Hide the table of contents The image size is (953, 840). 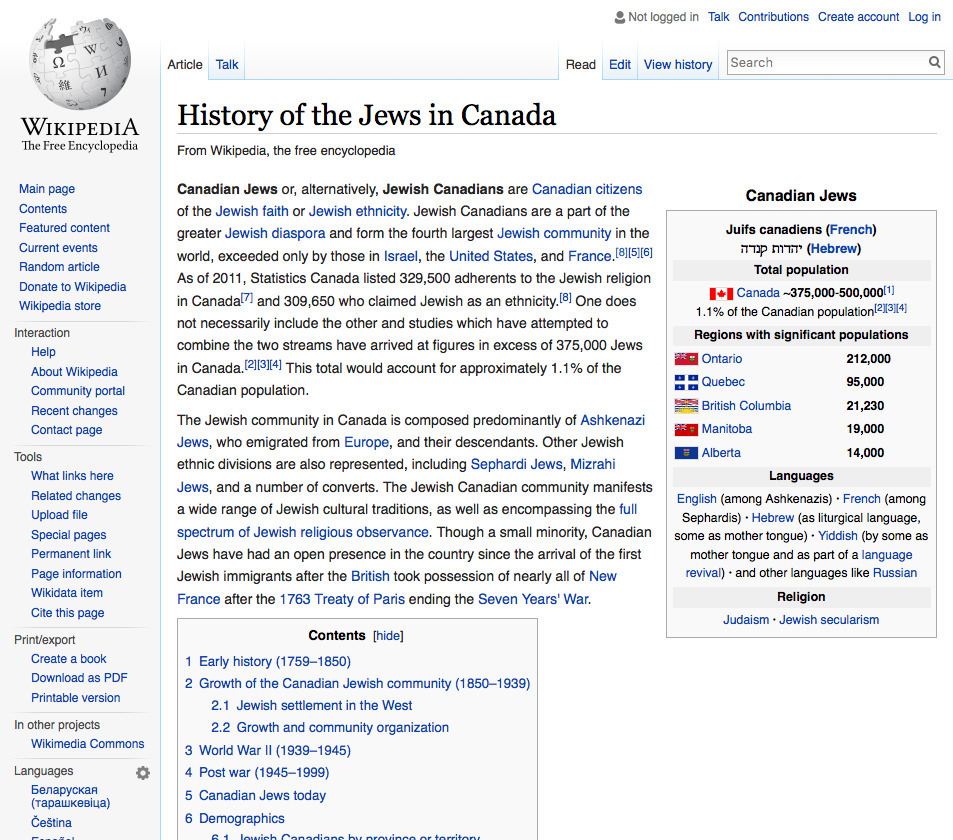coord(388,635)
